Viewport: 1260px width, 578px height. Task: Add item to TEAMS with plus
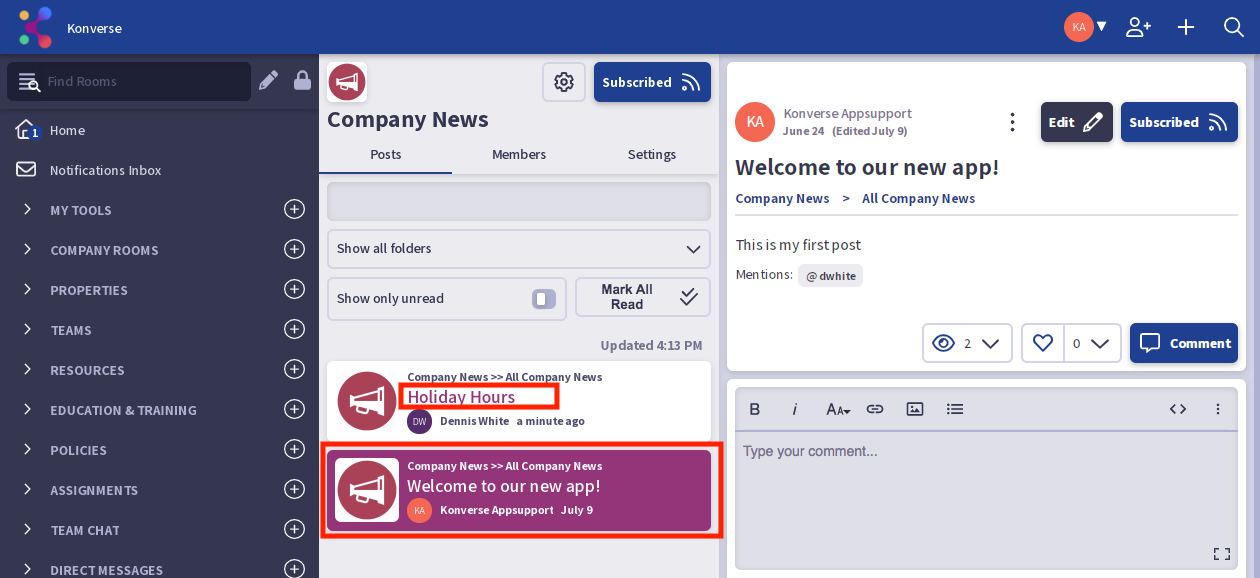[x=294, y=329]
